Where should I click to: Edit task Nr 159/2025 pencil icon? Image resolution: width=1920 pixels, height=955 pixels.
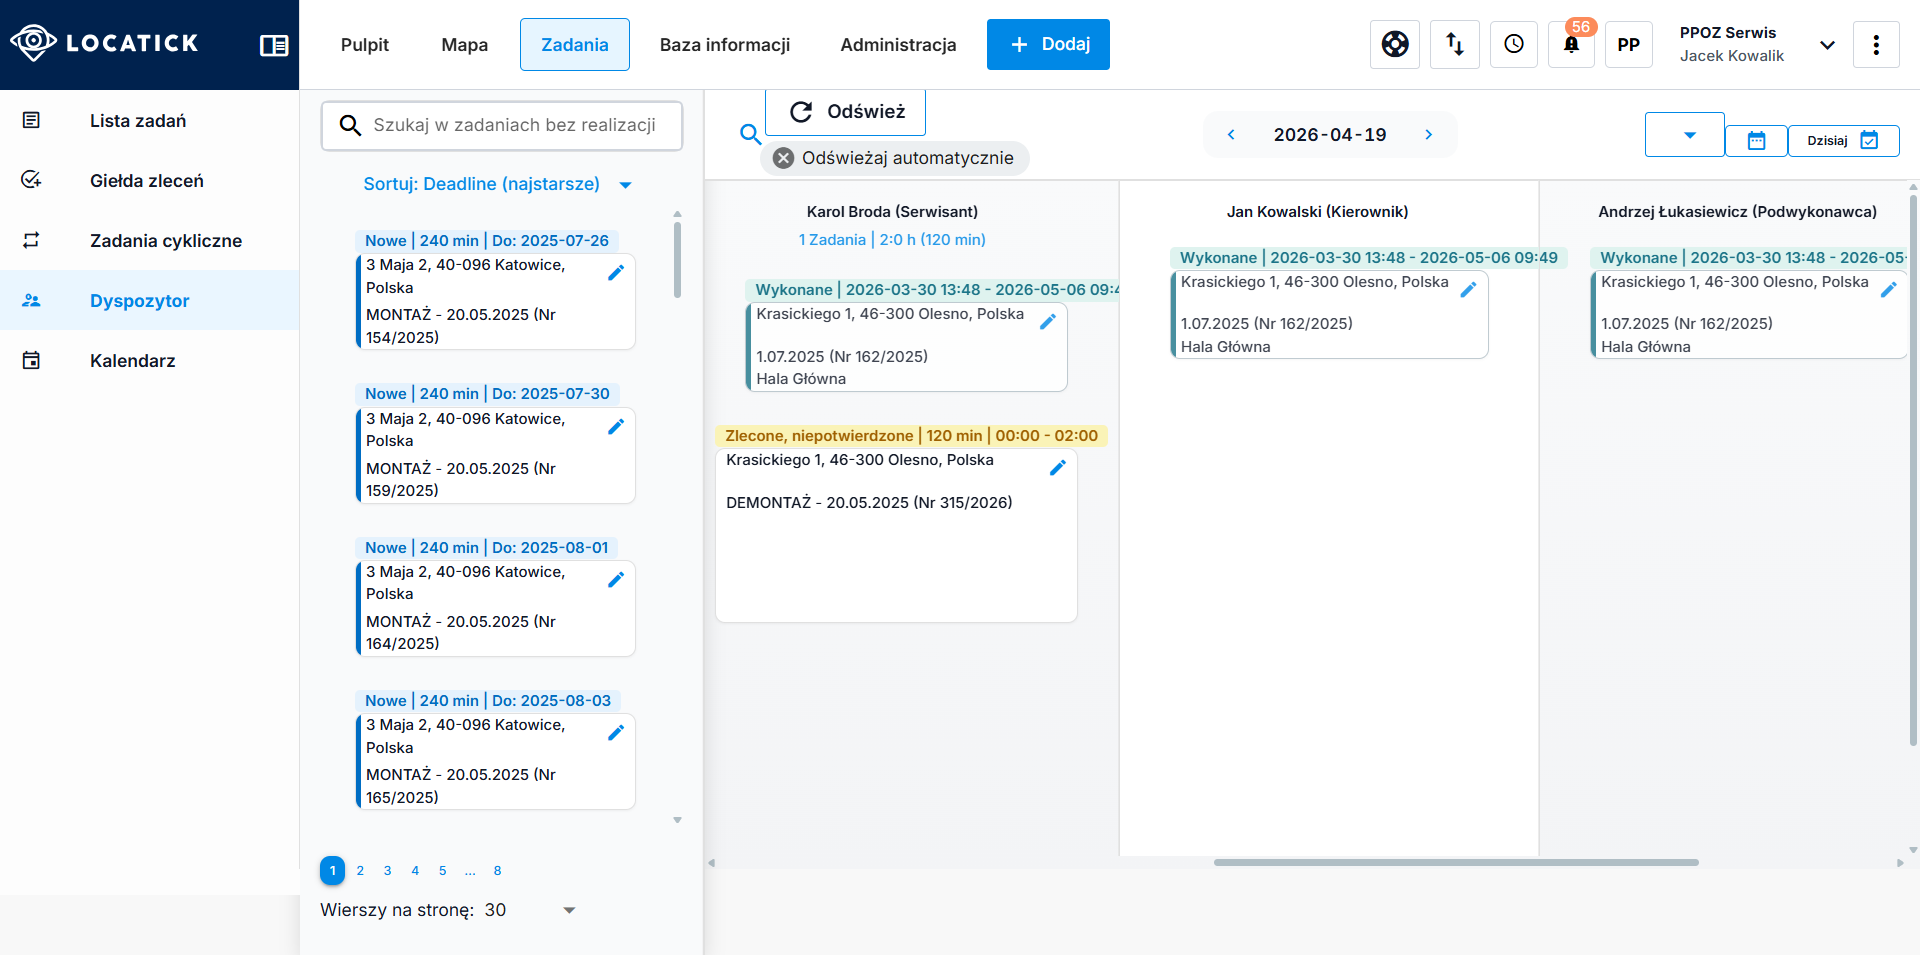pyautogui.click(x=616, y=426)
